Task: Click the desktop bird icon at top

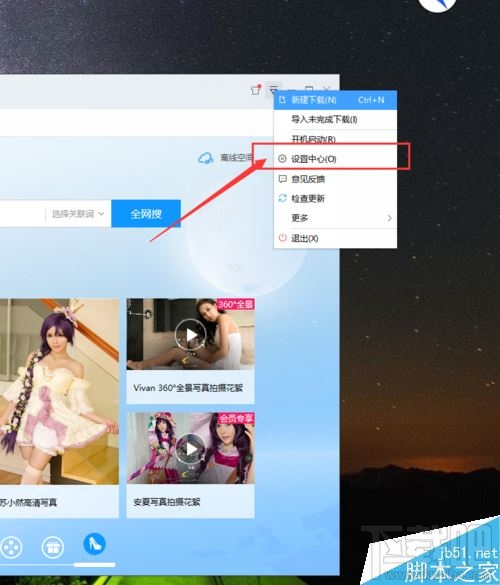Action: [437, 4]
